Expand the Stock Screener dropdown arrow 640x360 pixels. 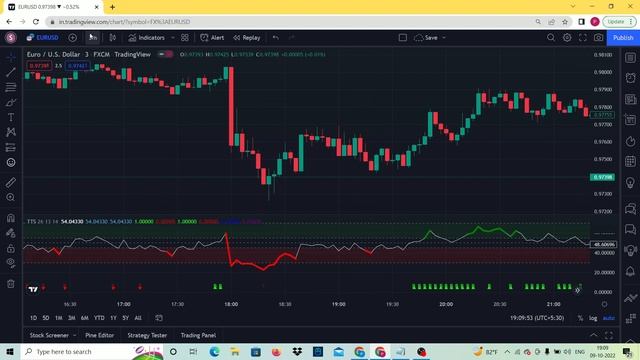pos(75,335)
